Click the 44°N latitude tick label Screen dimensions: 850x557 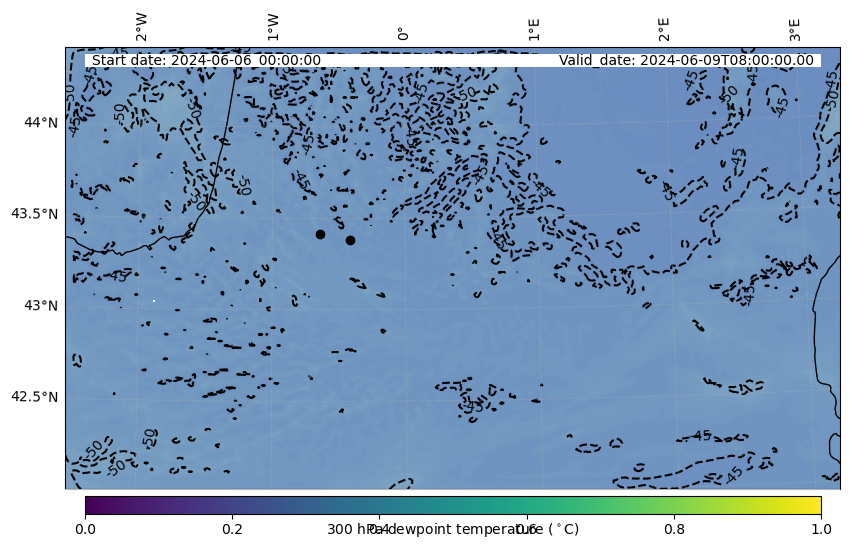click(41, 122)
